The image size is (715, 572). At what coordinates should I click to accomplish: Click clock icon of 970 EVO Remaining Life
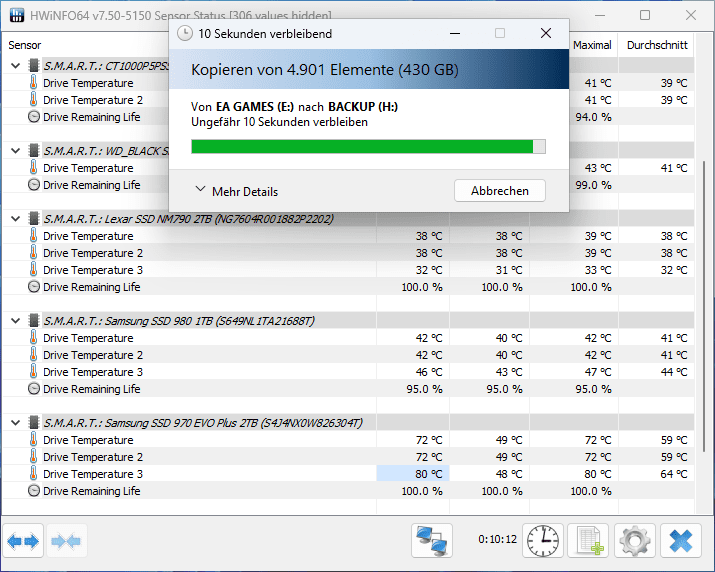click(x=34, y=491)
